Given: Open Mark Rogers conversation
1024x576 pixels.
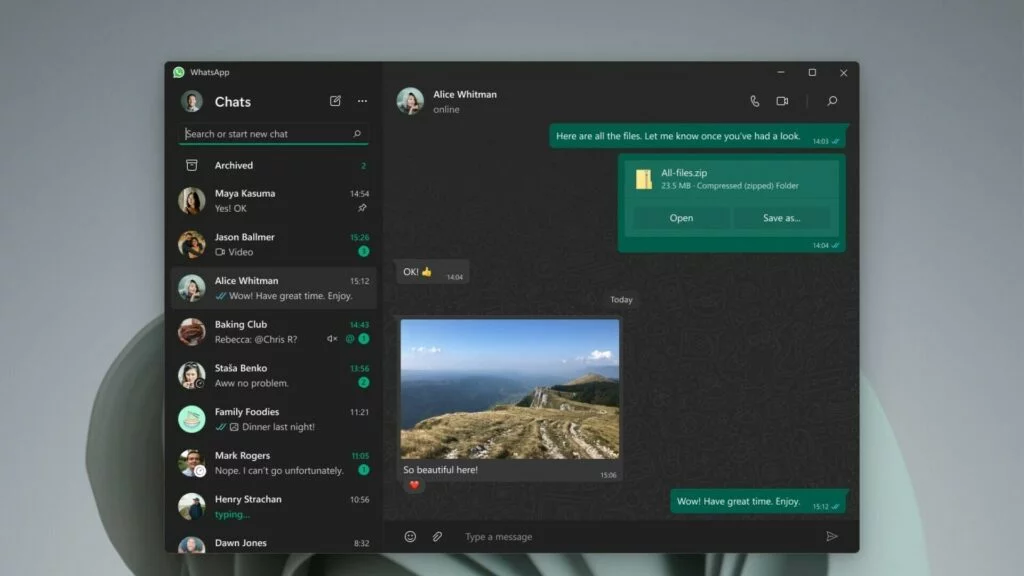Looking at the screenshot, I should [x=274, y=463].
